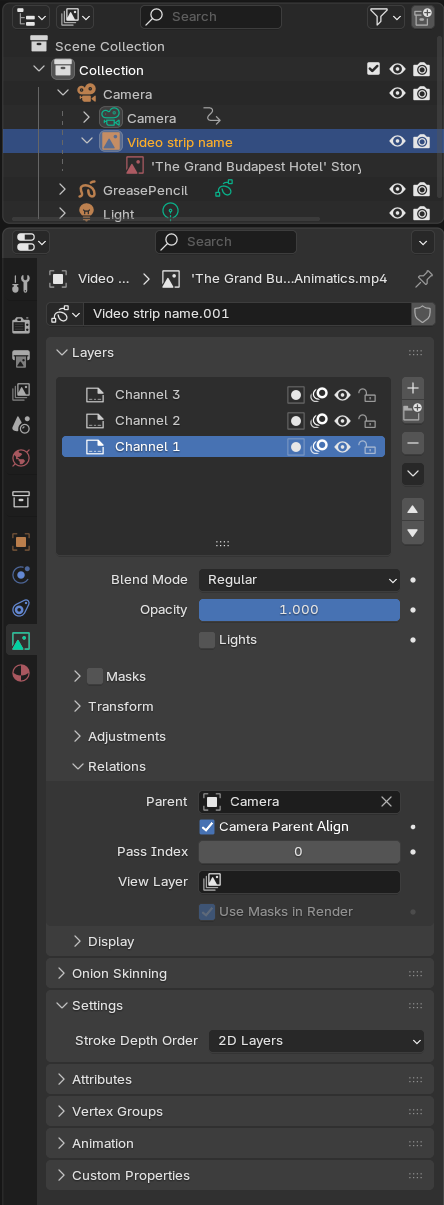This screenshot has height=1205, width=444.
Task: Hide the Camera object in viewport
Action: click(398, 93)
